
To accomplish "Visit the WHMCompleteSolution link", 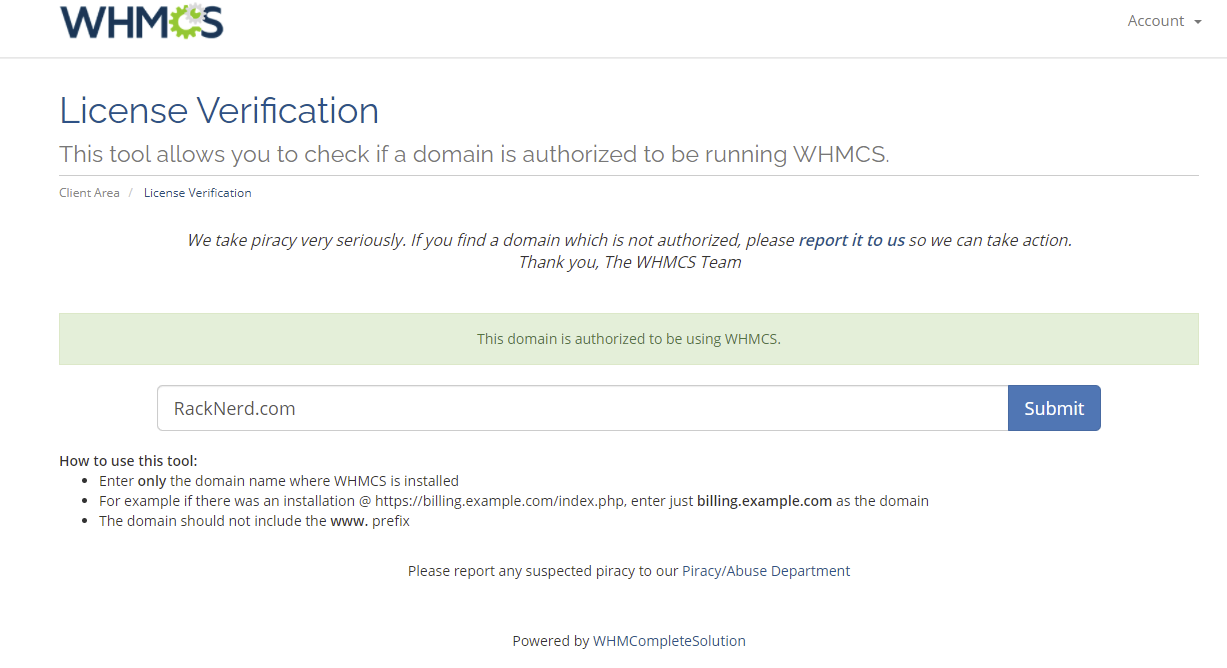I will point(669,641).
